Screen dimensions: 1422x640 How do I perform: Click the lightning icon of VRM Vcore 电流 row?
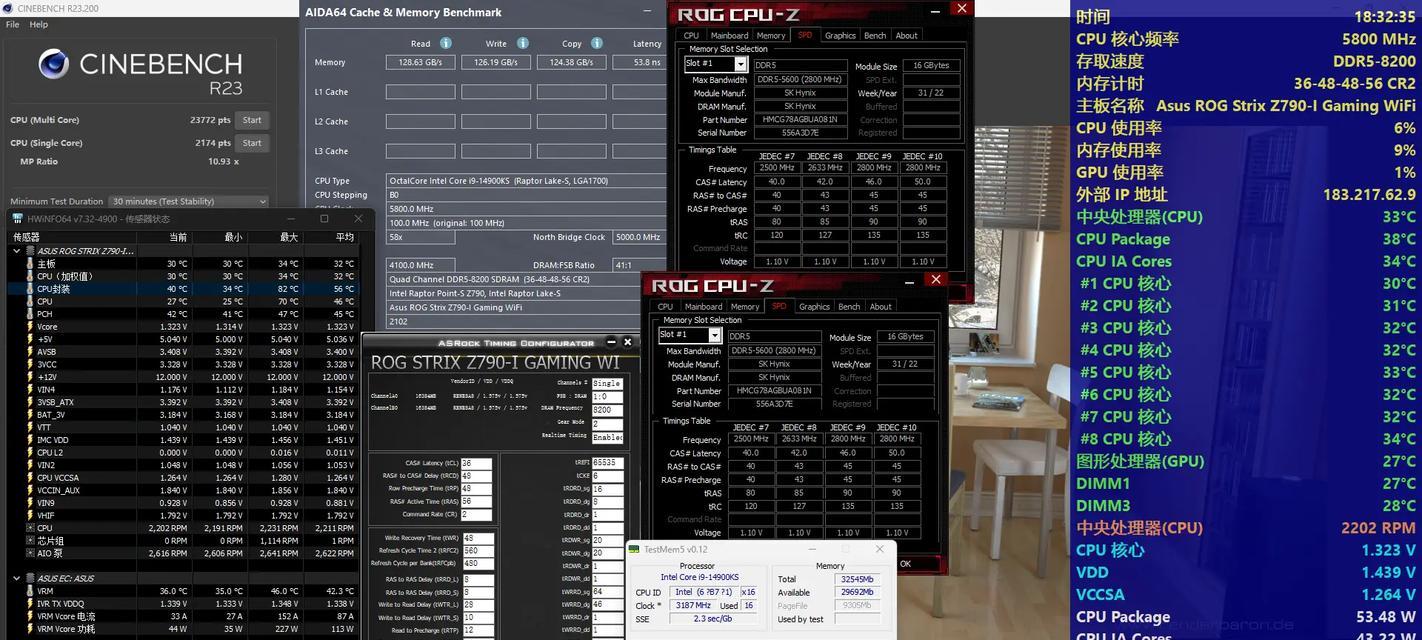(x=30, y=617)
